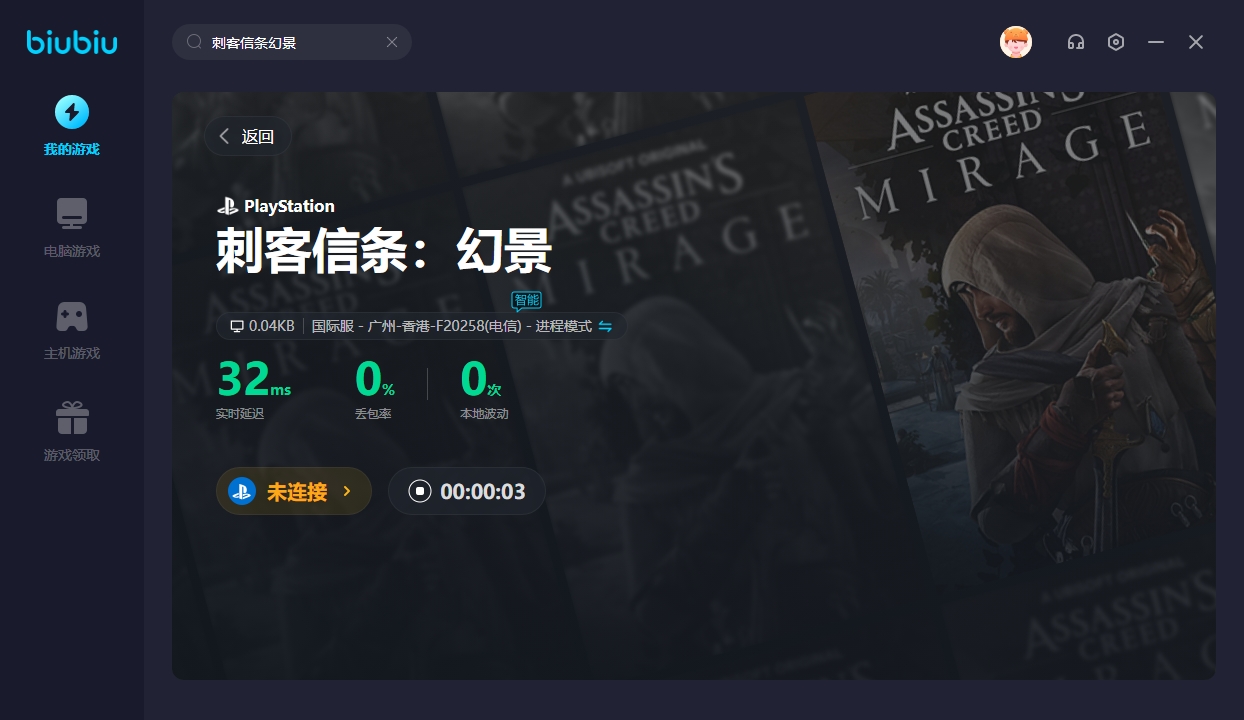Stop acceleration with the stop icon
This screenshot has width=1244, height=720.
[x=420, y=491]
